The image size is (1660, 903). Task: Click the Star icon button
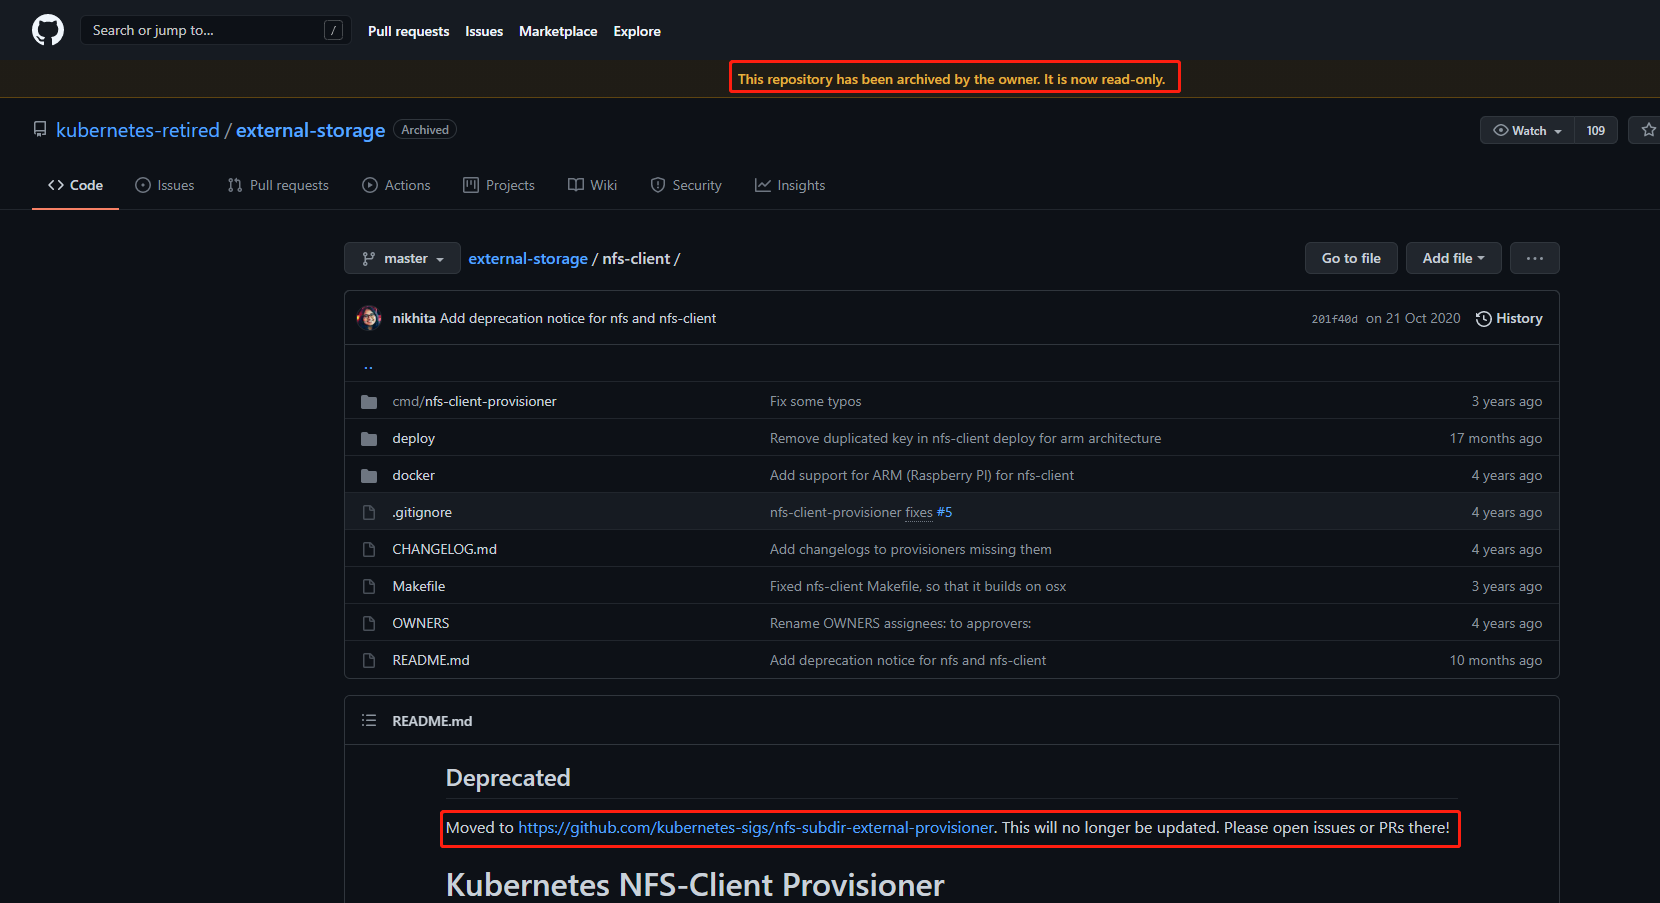[x=1648, y=130]
